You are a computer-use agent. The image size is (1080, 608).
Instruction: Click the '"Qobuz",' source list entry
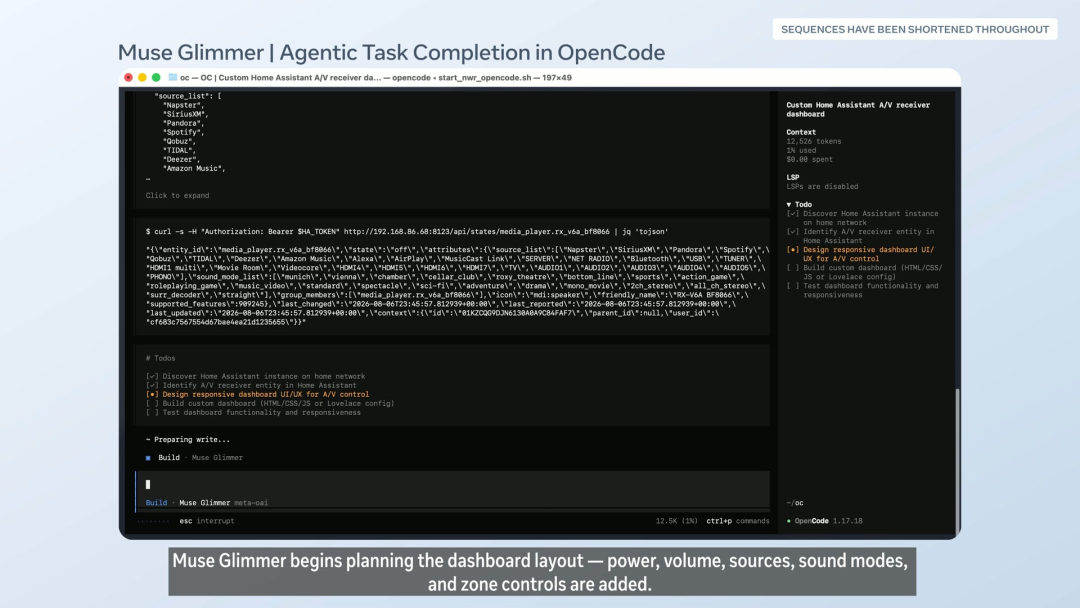point(179,141)
